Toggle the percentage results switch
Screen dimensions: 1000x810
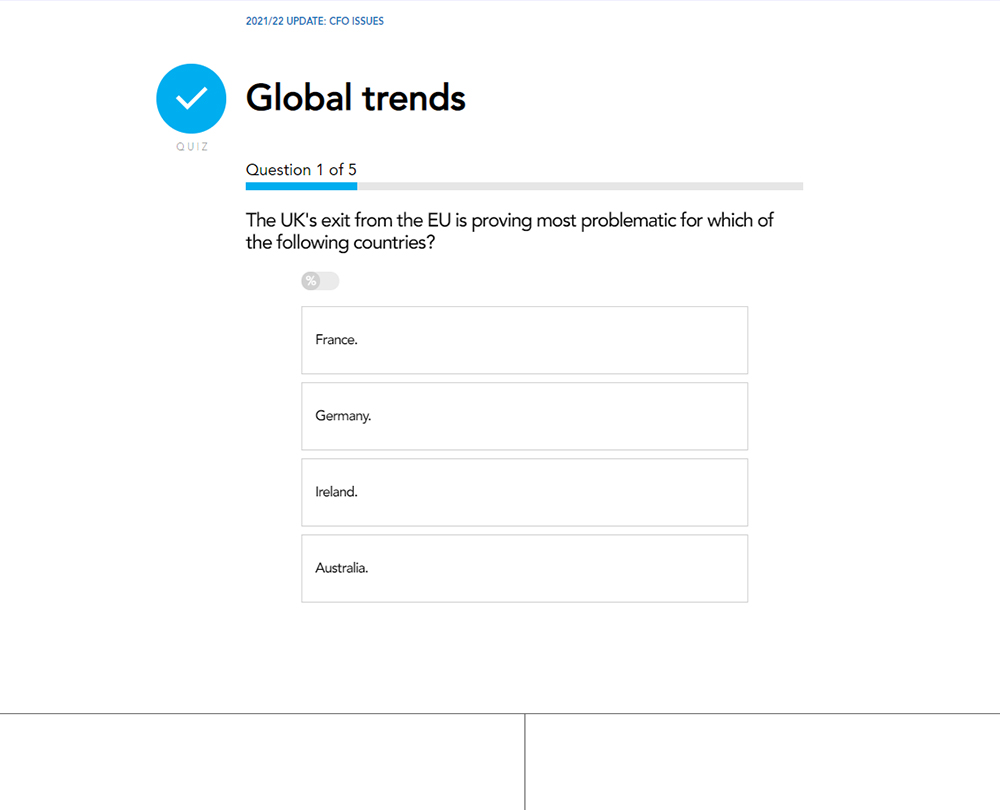[320, 281]
